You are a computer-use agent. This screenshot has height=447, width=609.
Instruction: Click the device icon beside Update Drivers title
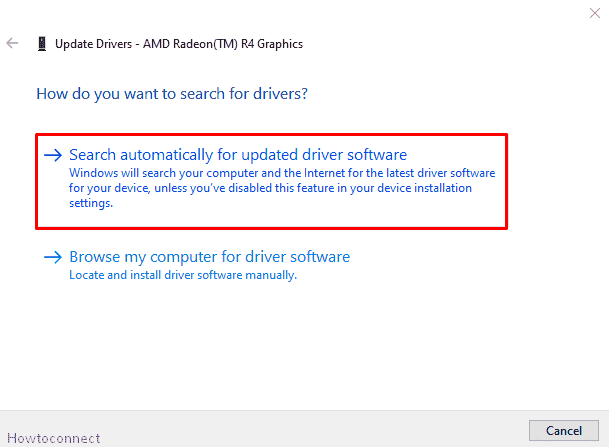(x=42, y=43)
